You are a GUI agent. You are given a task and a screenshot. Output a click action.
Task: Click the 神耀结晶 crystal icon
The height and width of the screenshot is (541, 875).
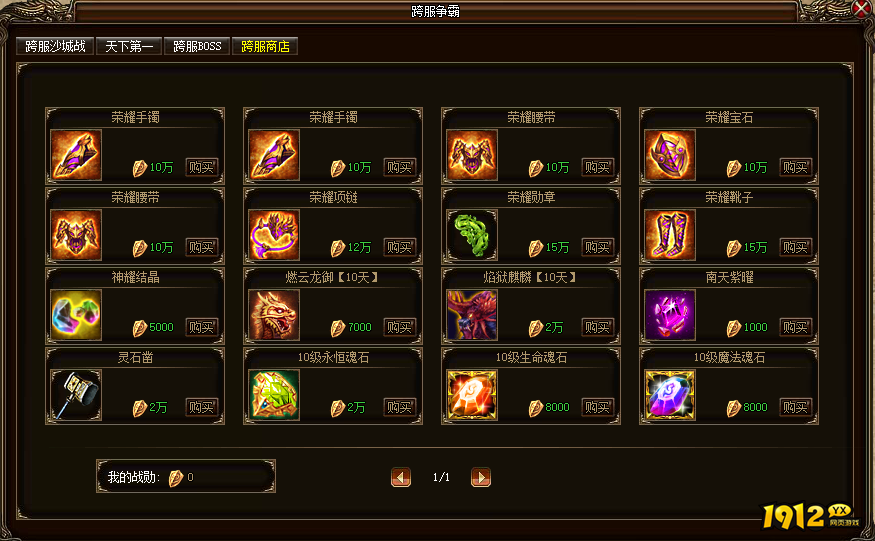click(x=76, y=315)
